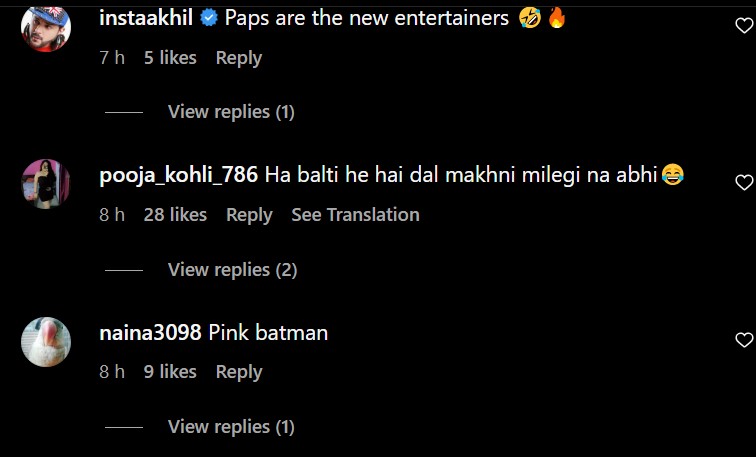The image size is (756, 457).
Task: Reply to pooja_kohli_786's comment
Action: tap(249, 215)
